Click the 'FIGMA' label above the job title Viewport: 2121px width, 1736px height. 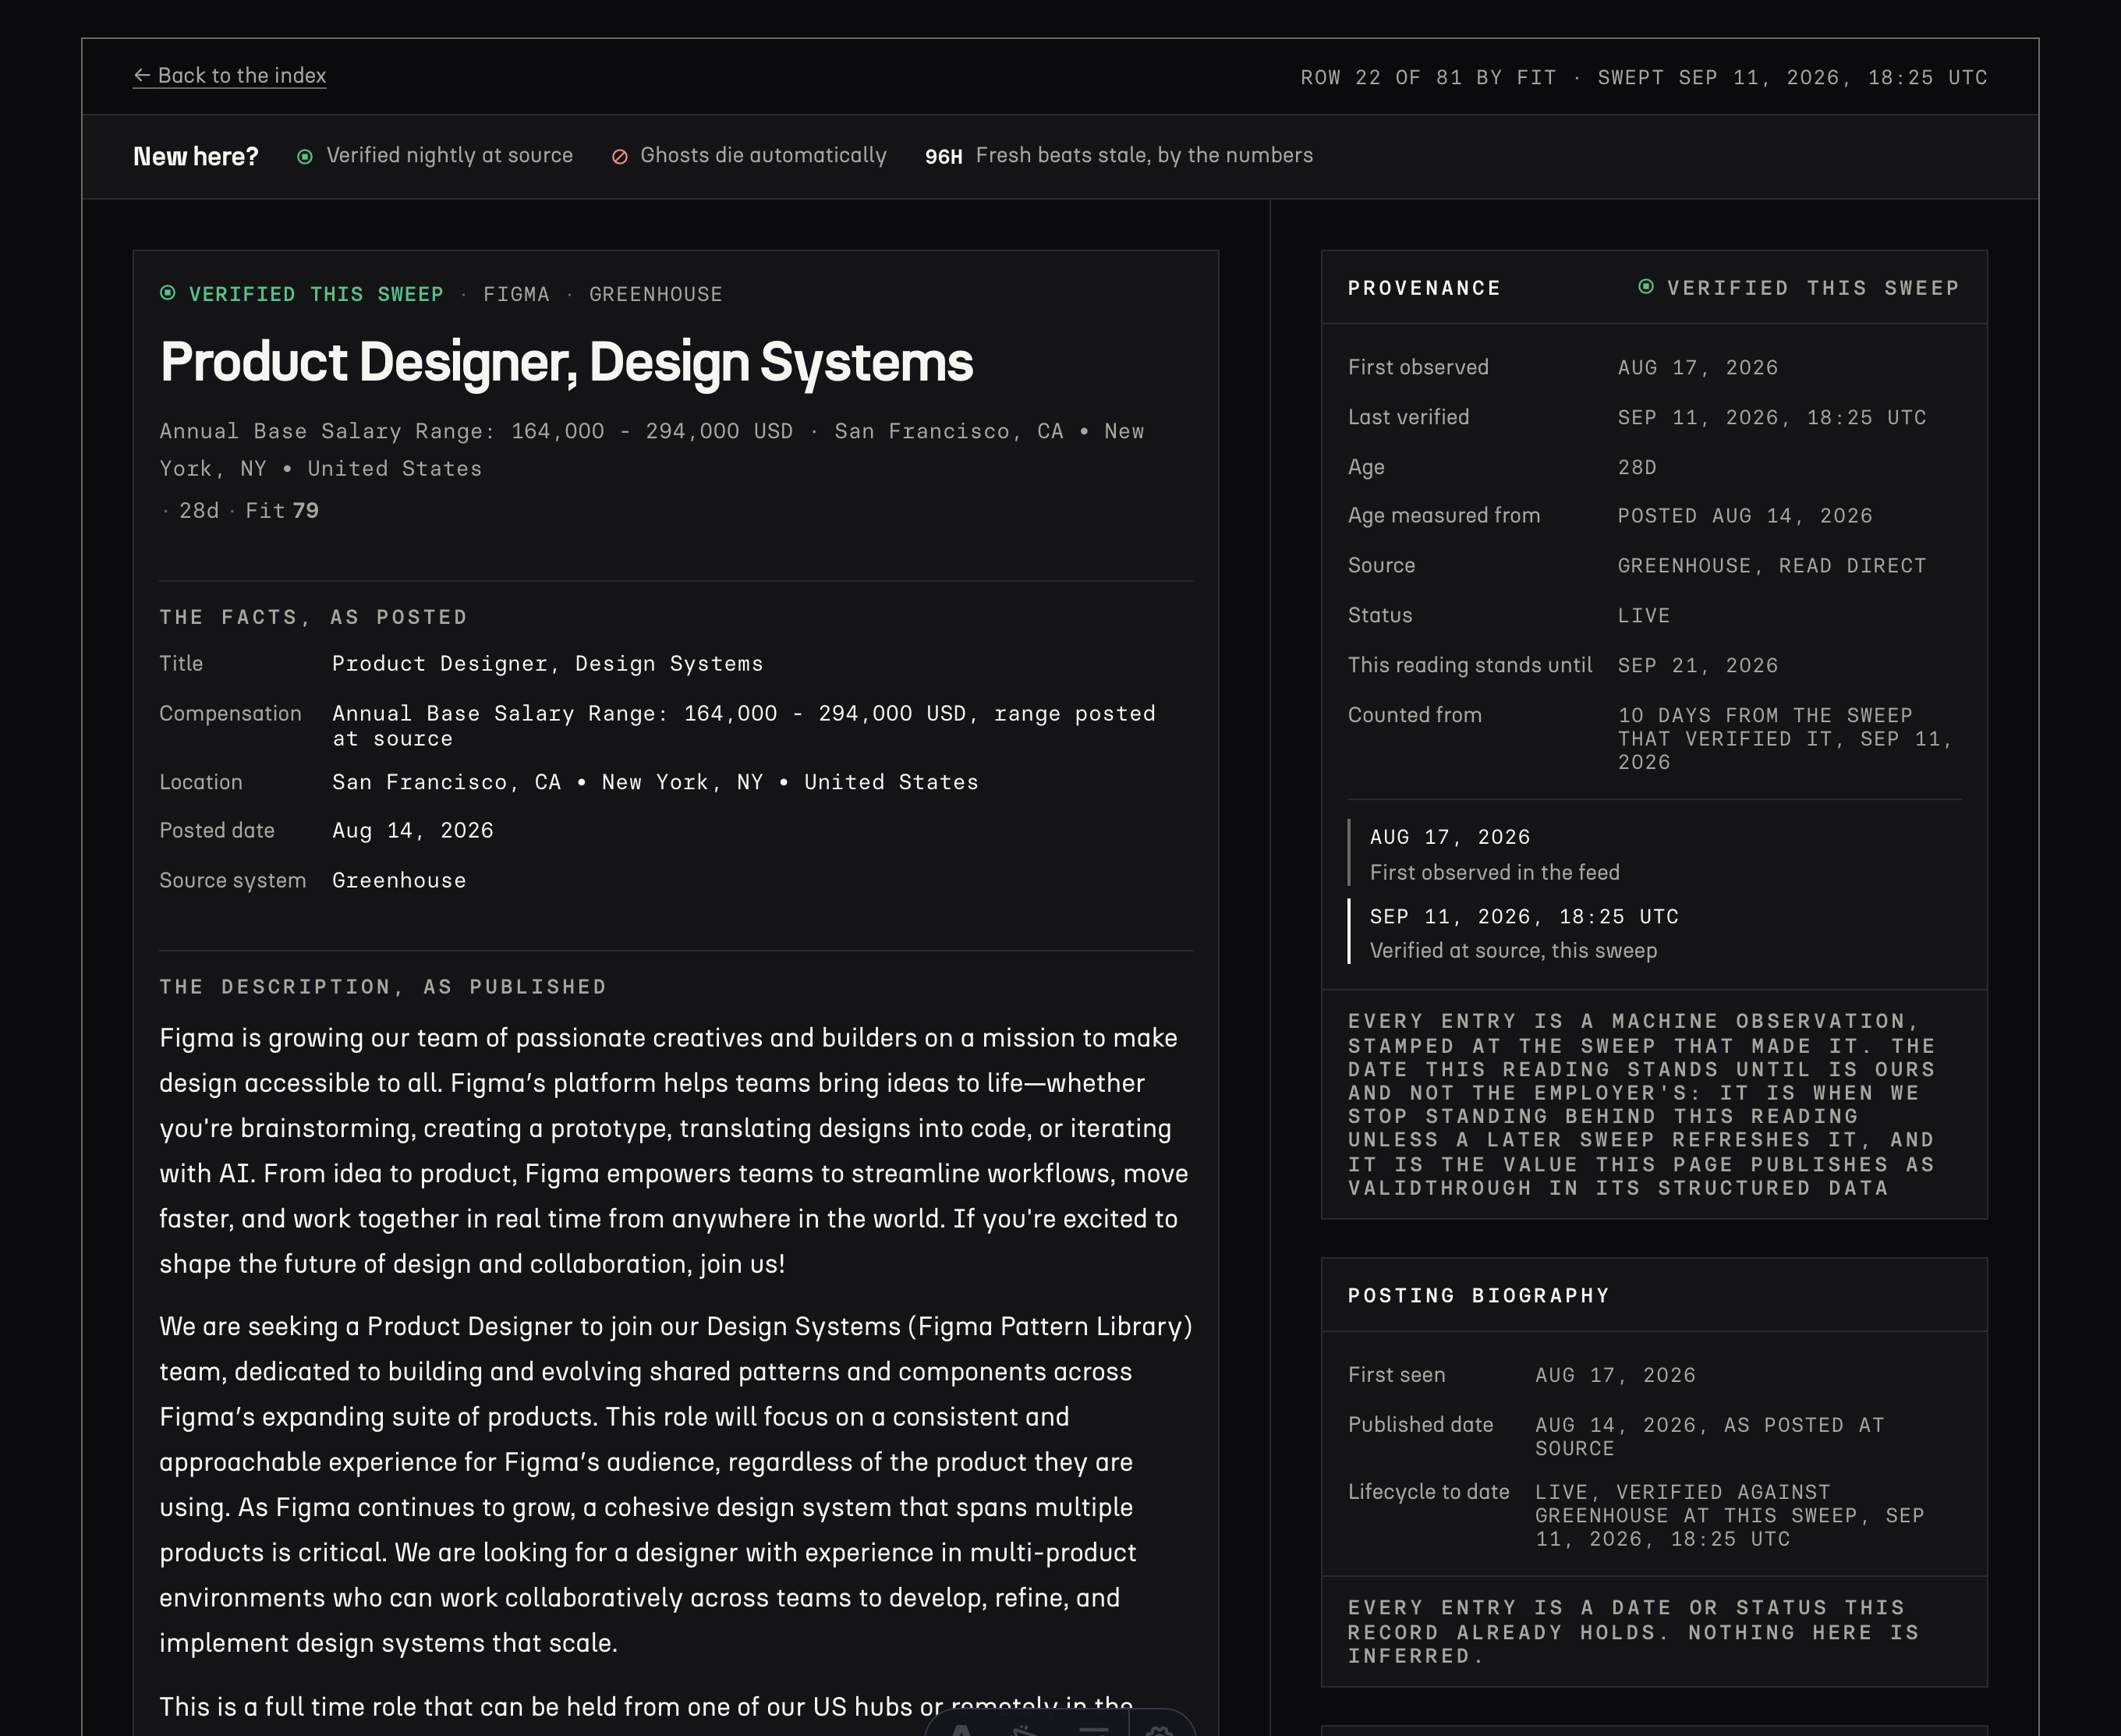(516, 294)
